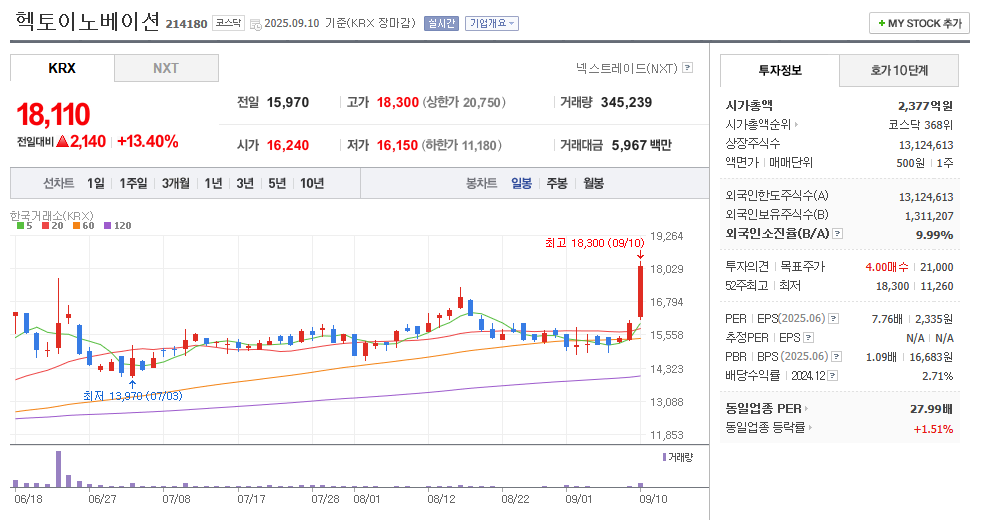Click the 최저 13,970 (07/03) chart marker
984x520 pixels.
pos(132,396)
